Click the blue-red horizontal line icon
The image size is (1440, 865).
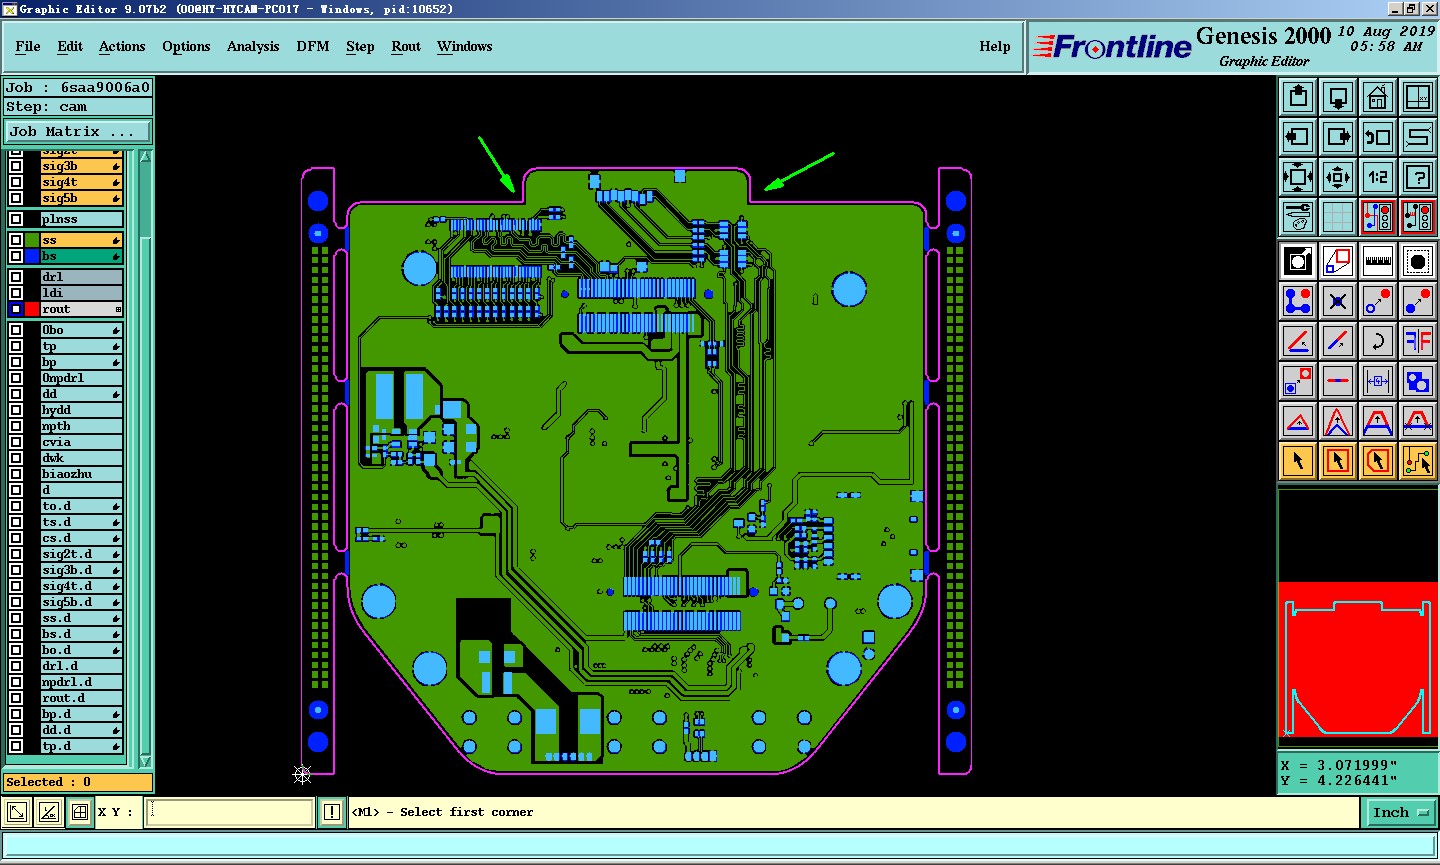pos(1338,381)
